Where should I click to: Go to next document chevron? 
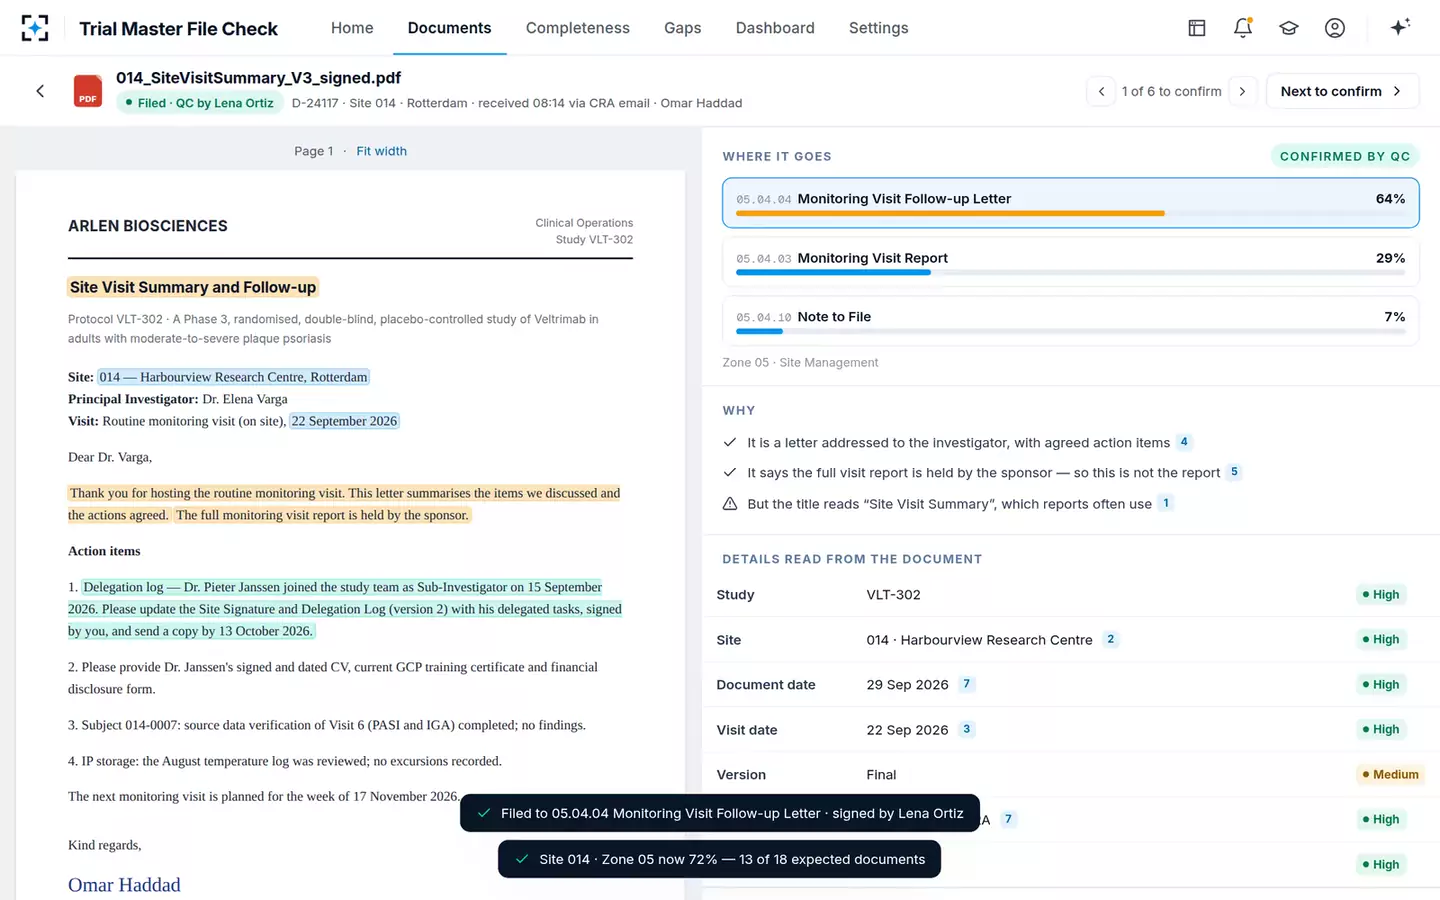click(x=1243, y=91)
